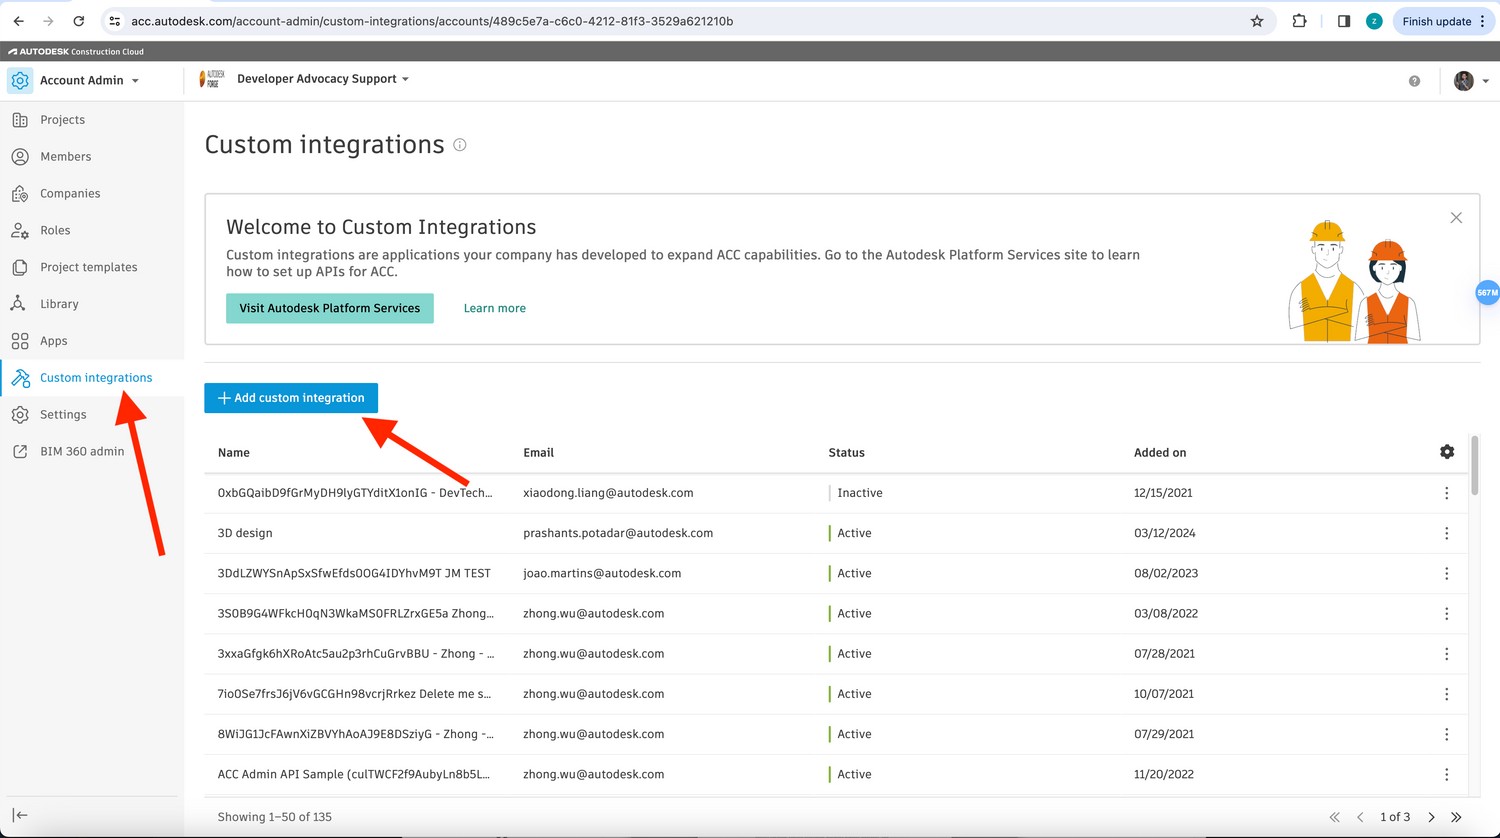1500x838 pixels.
Task: Click the Inactive status of first row
Action: pos(860,493)
